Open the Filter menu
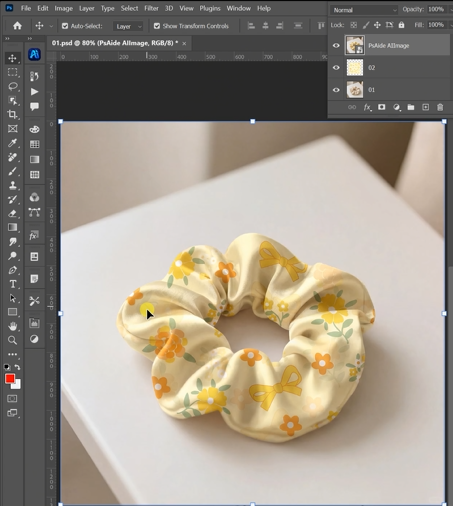 click(151, 8)
